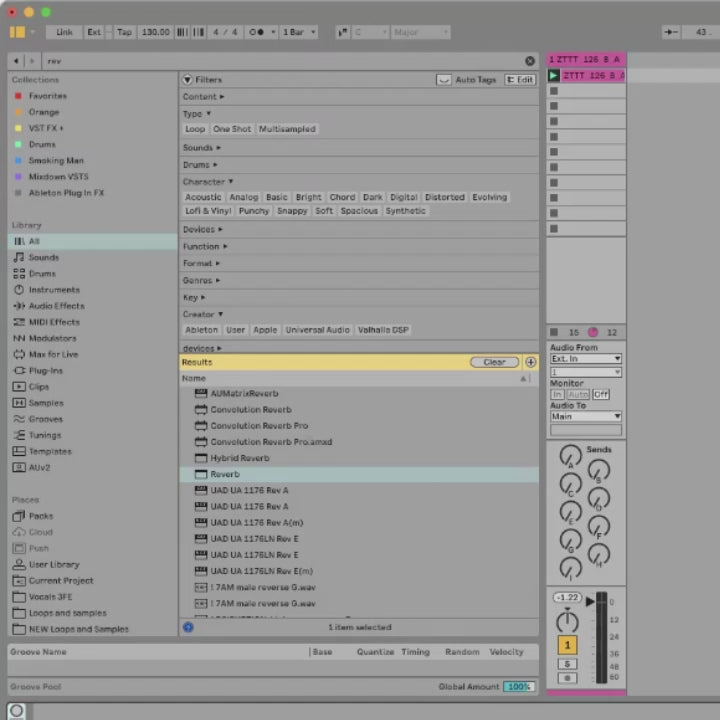This screenshot has width=720, height=720.
Task: Expand the Sounds filter group
Action: [x=202, y=147]
